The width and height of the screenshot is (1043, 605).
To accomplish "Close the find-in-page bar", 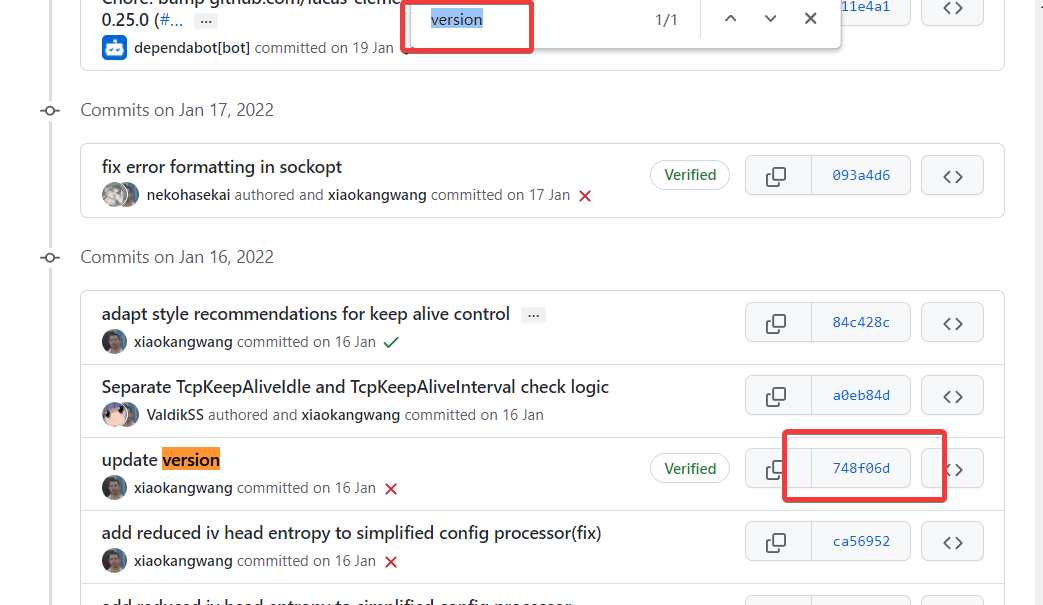I will point(810,19).
